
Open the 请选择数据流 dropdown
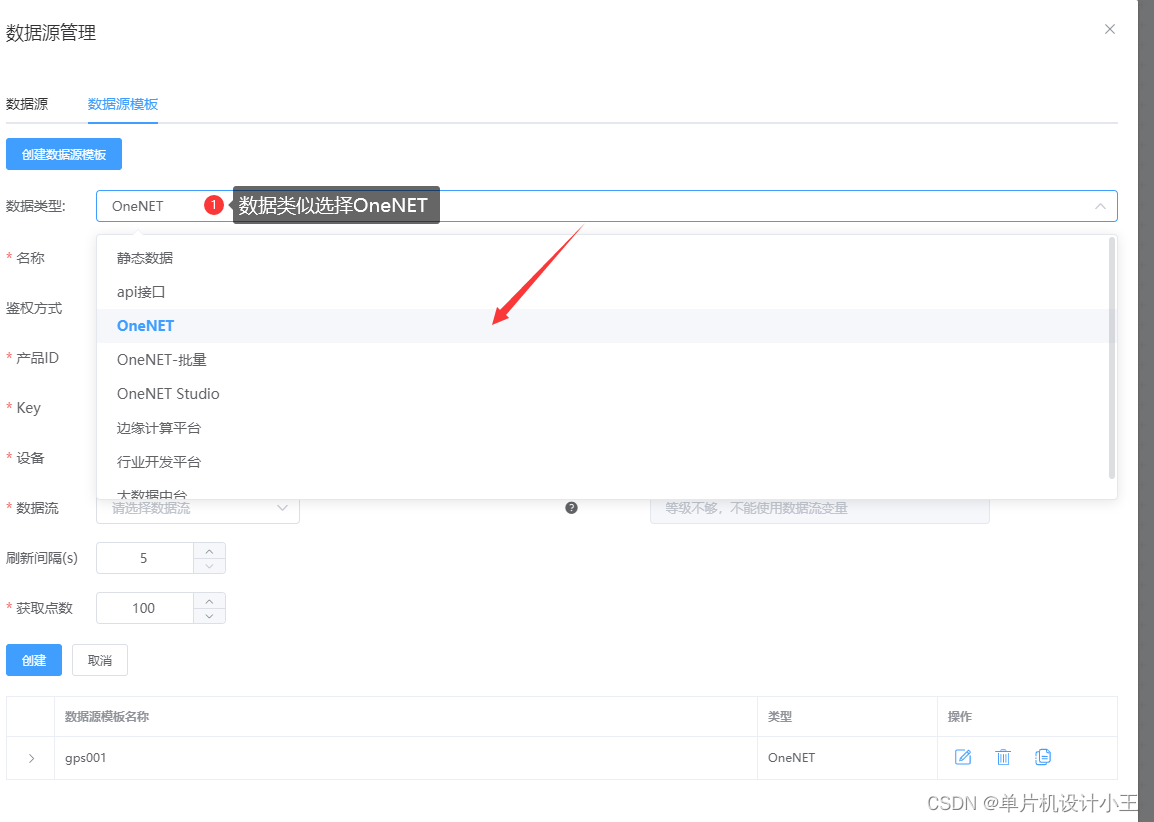(x=198, y=509)
